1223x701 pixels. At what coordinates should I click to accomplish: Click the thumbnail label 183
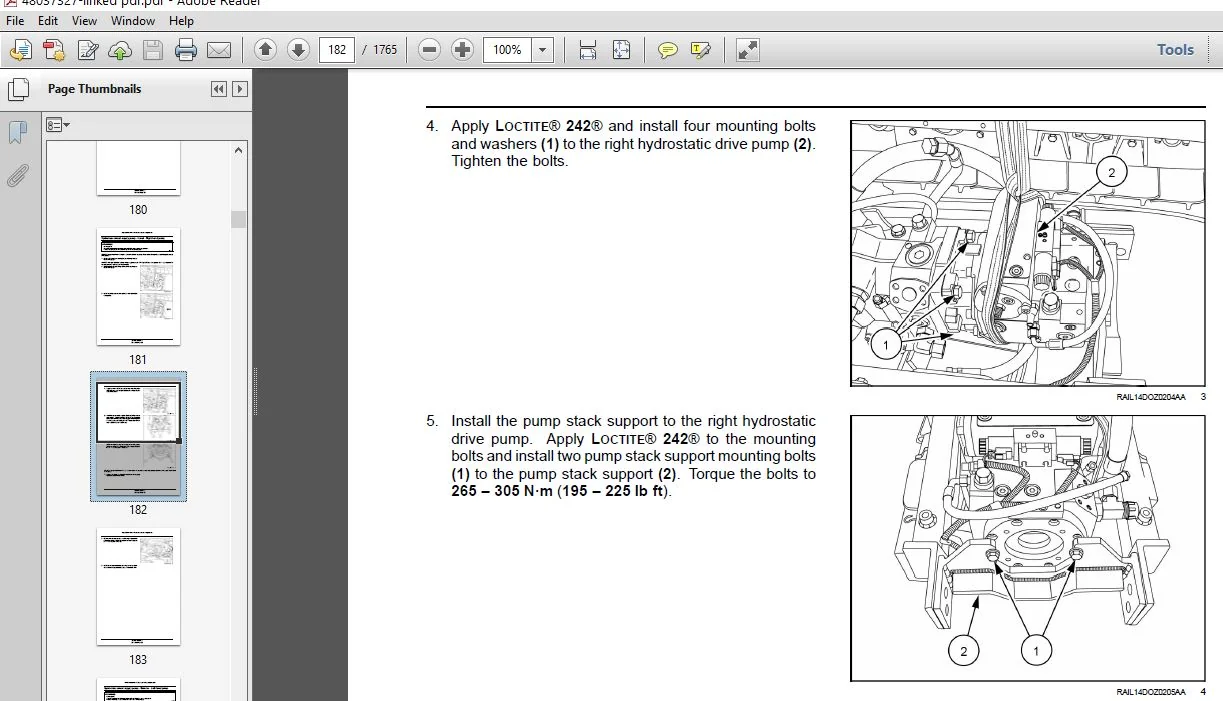[138, 660]
